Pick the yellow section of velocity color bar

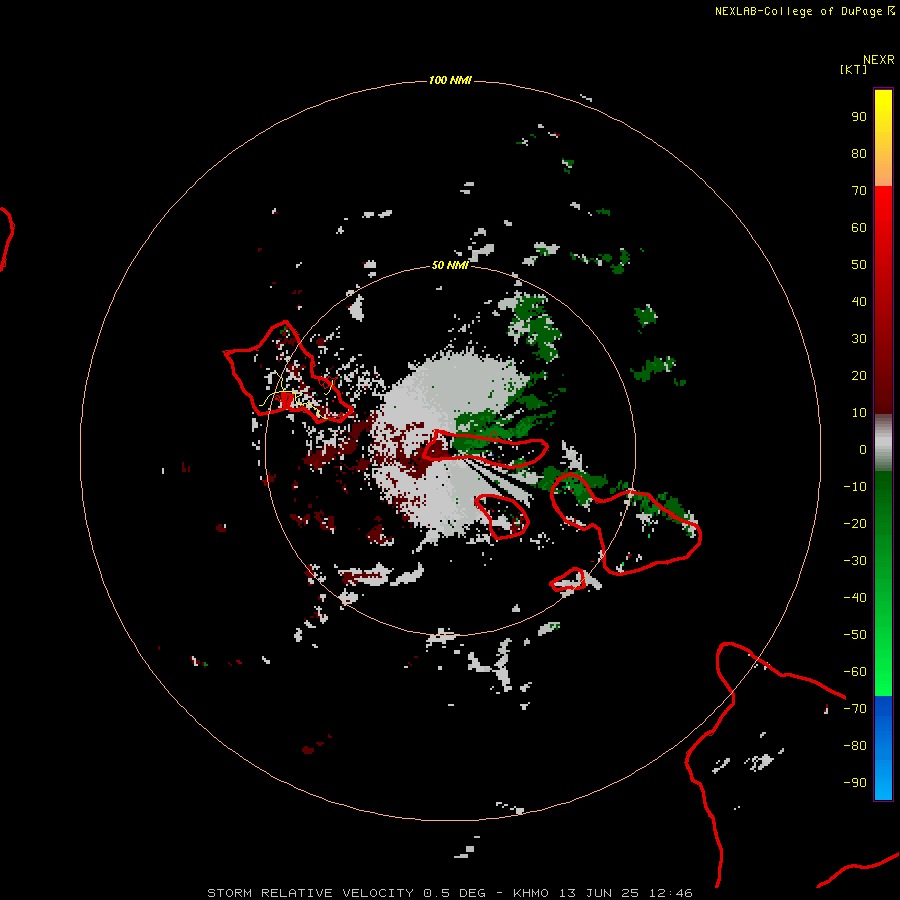[x=883, y=138]
